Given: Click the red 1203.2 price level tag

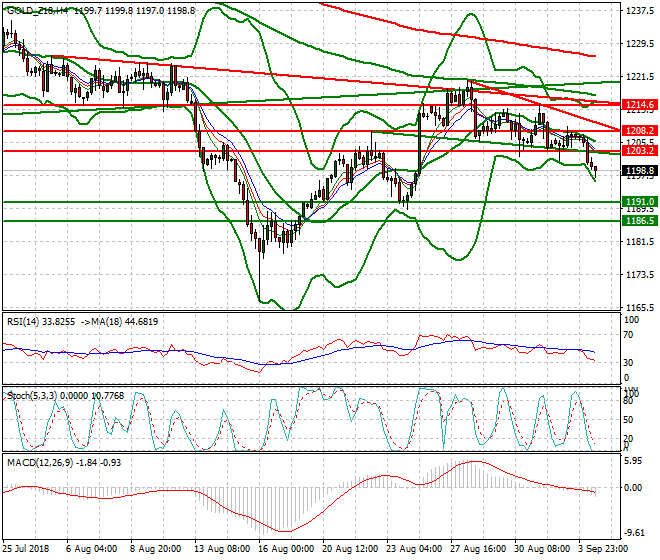Looking at the screenshot, I should pos(638,151).
